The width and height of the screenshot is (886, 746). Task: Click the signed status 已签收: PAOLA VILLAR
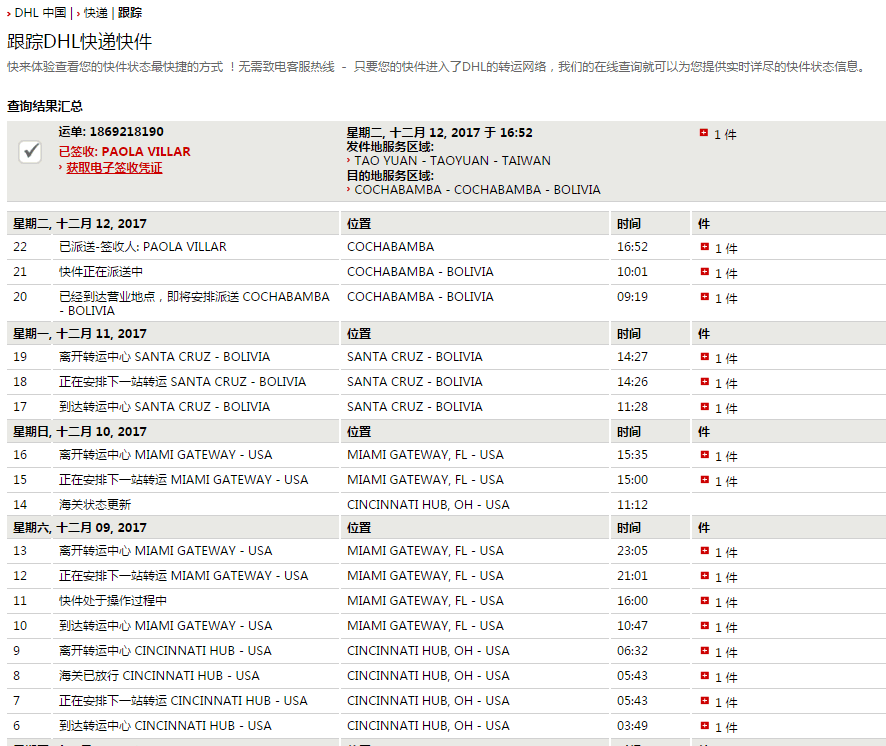coord(124,151)
